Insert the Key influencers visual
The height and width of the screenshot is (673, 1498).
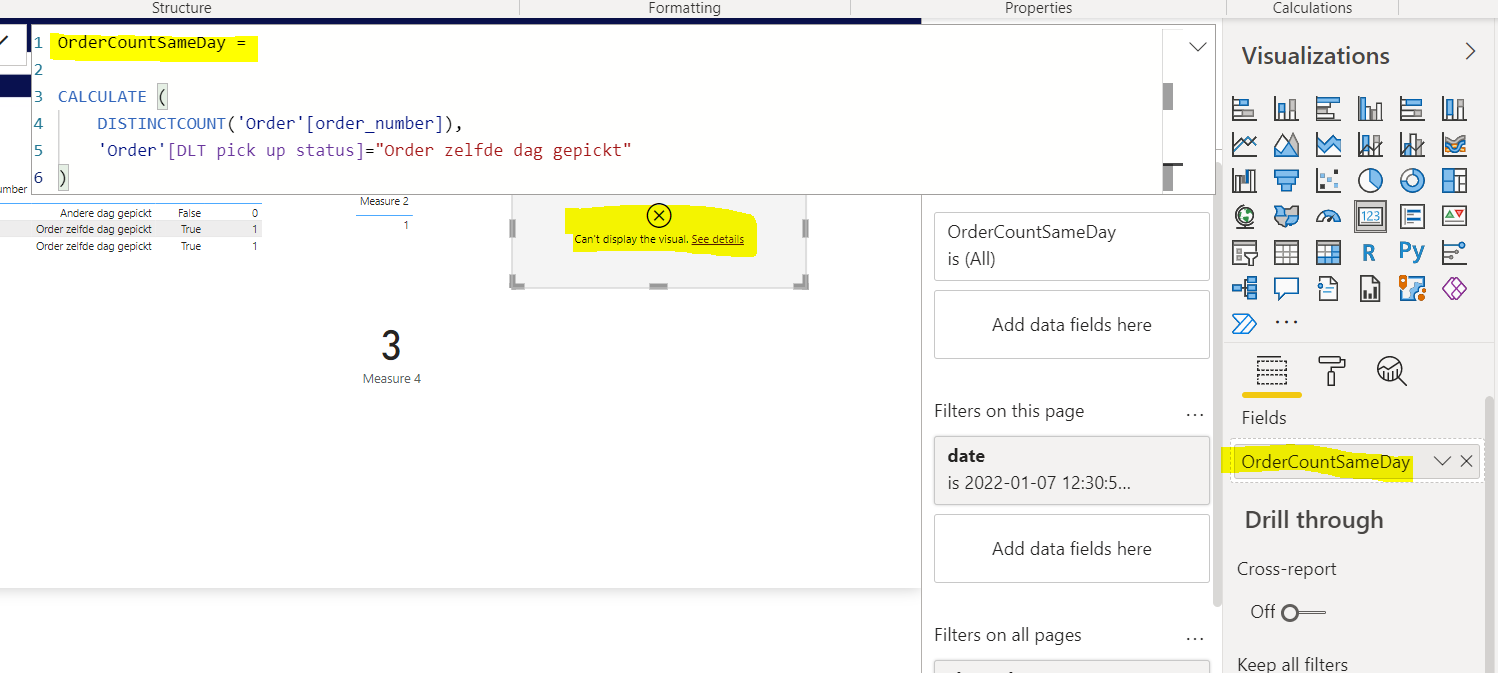pos(1454,252)
